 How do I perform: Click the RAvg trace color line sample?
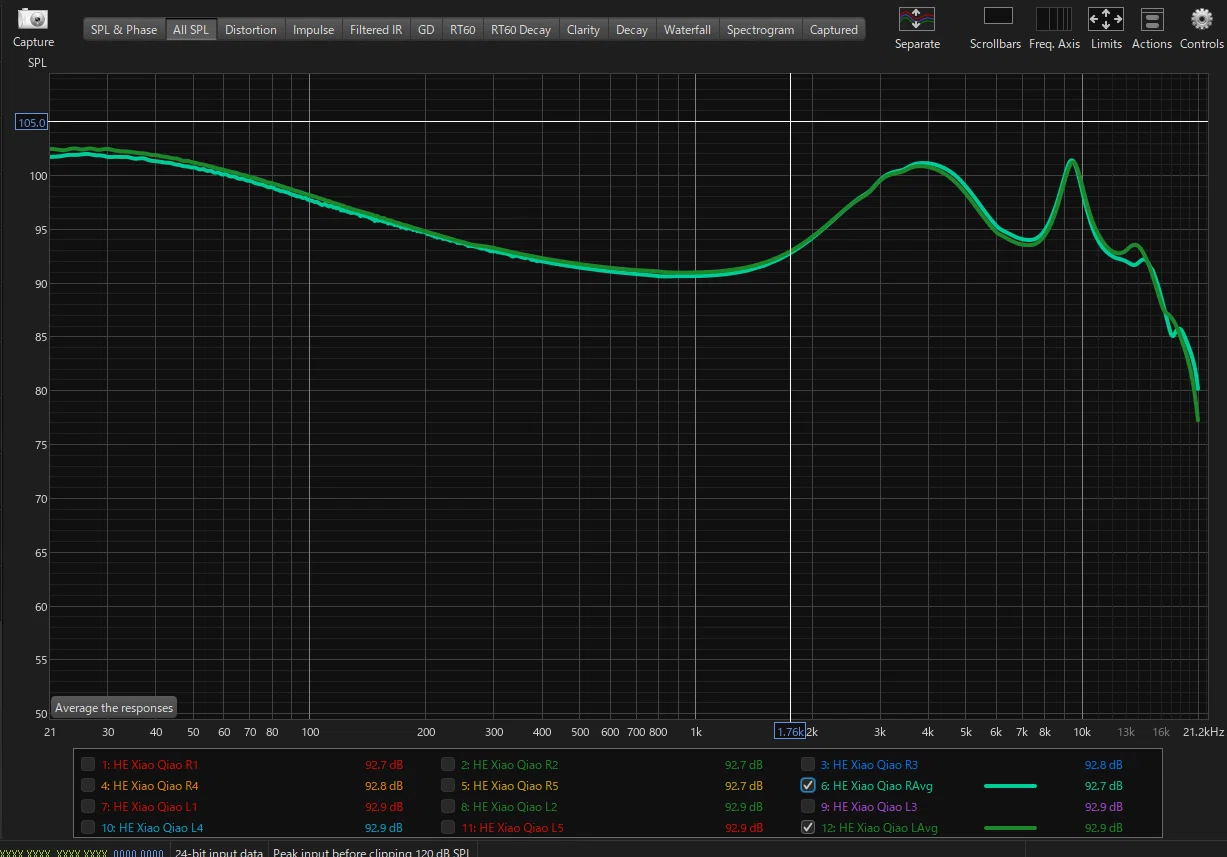1010,786
